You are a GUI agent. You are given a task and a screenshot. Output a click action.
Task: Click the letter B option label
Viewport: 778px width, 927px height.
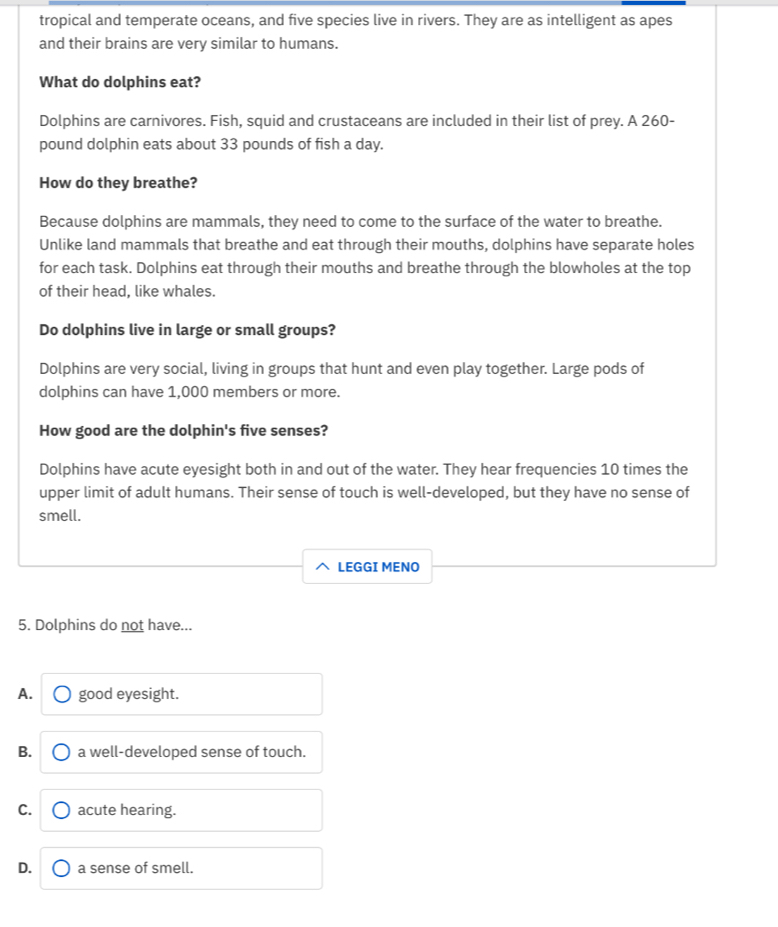tap(23, 752)
